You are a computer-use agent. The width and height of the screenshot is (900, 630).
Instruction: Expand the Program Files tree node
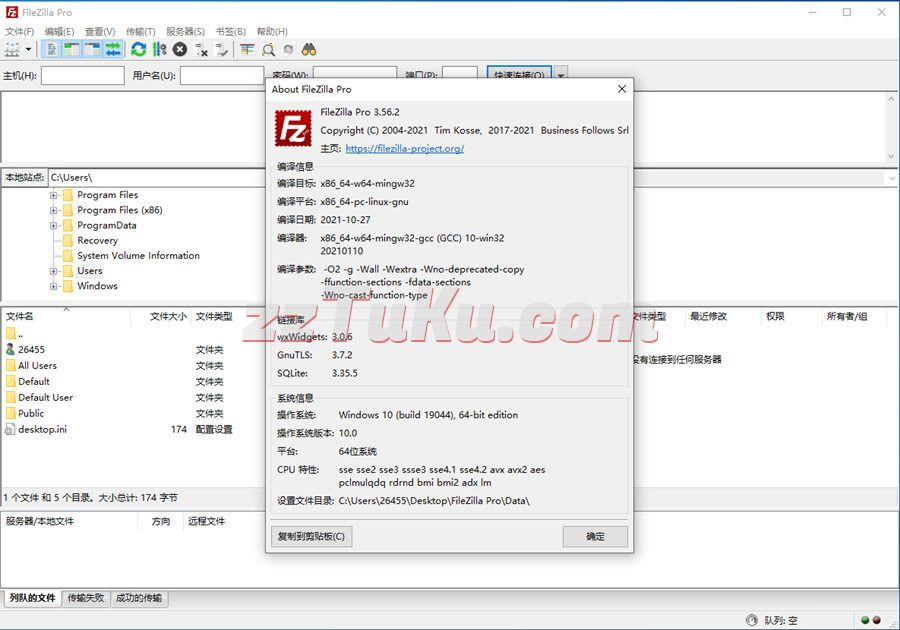pyautogui.click(x=54, y=195)
